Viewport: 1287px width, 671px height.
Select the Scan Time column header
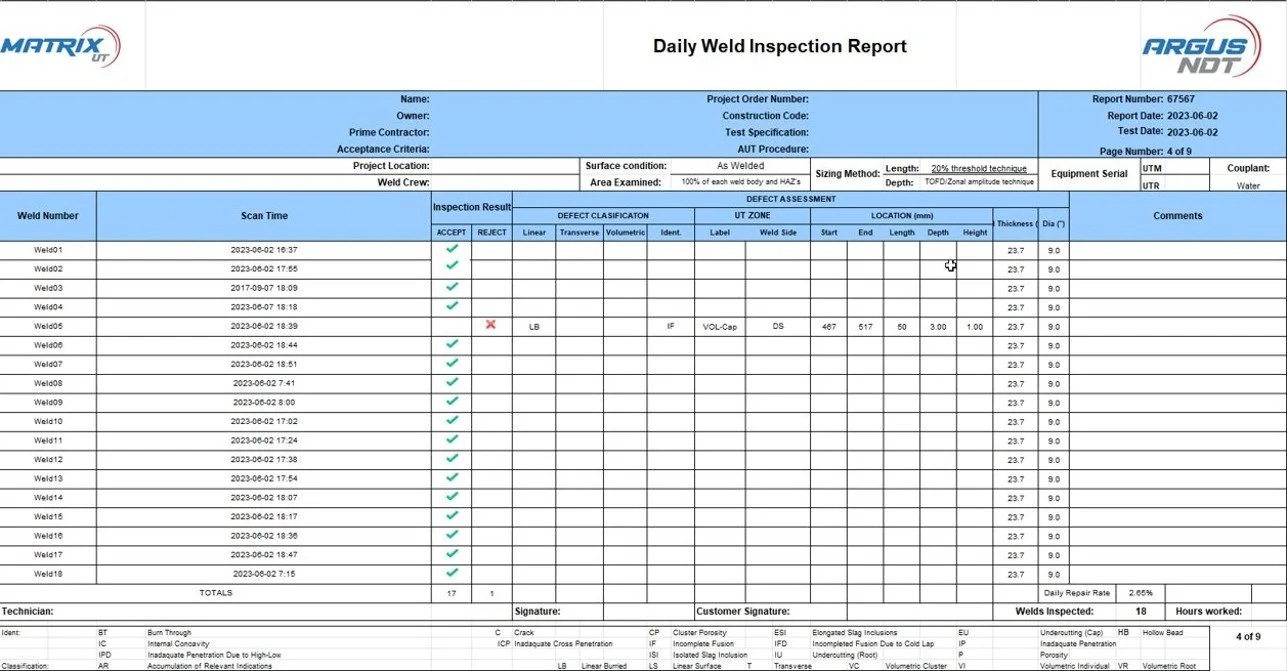(x=264, y=216)
